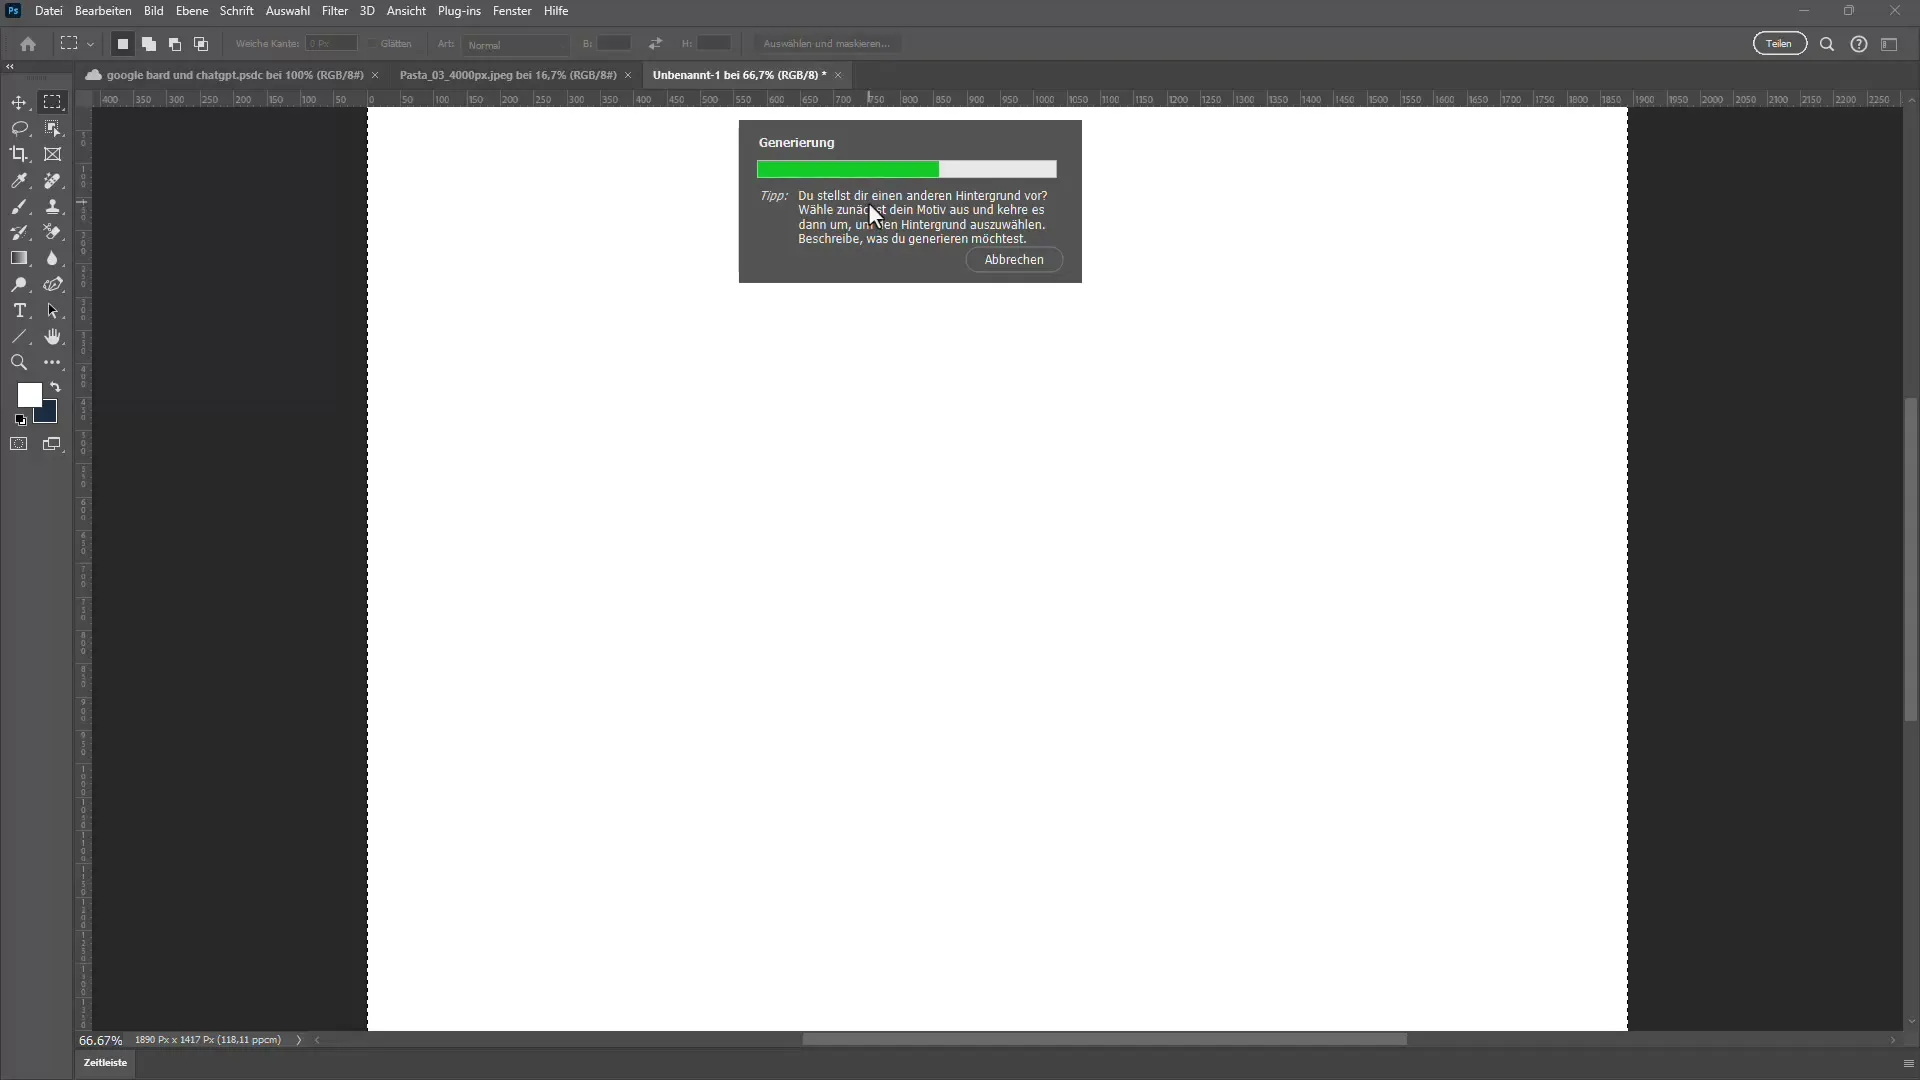Select the Move tool
This screenshot has width=1920, height=1080.
tap(20, 102)
